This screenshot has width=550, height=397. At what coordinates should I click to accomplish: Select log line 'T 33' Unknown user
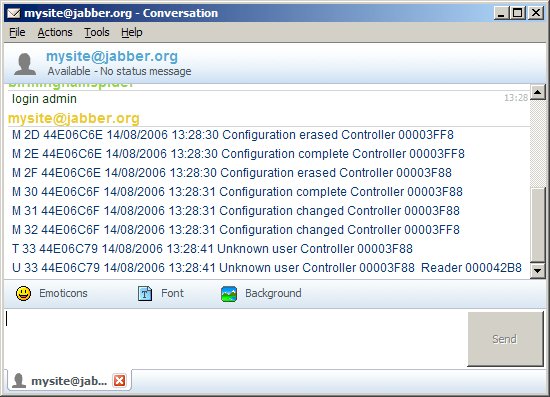212,248
